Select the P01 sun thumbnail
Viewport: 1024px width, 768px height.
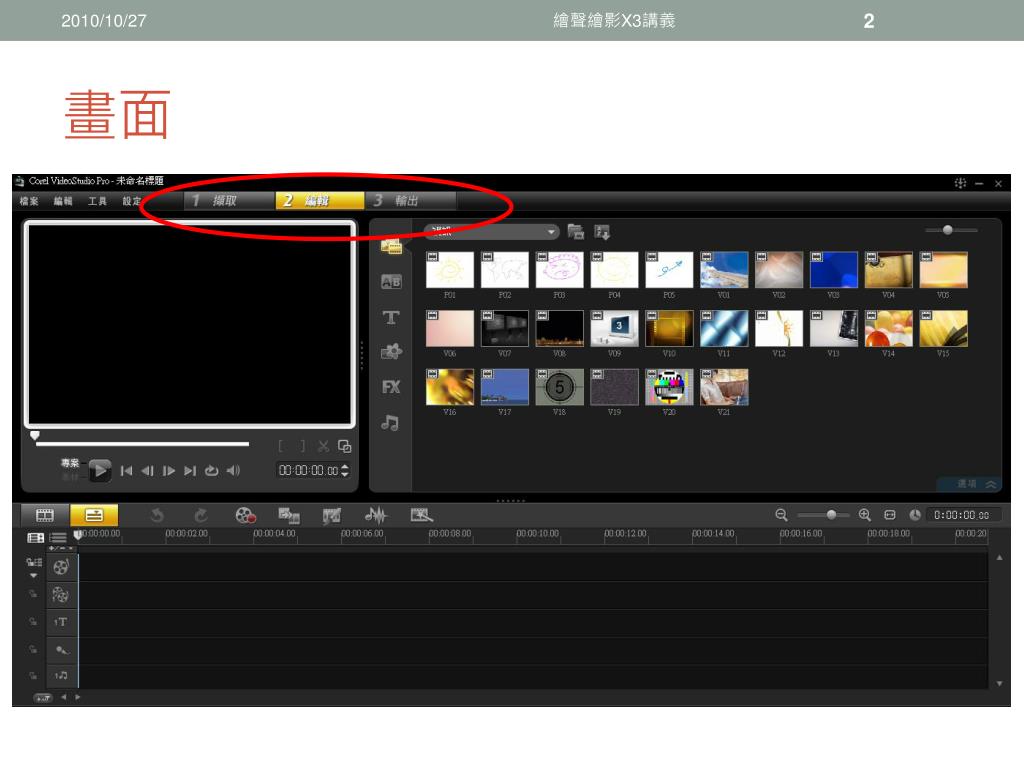pyautogui.click(x=449, y=270)
